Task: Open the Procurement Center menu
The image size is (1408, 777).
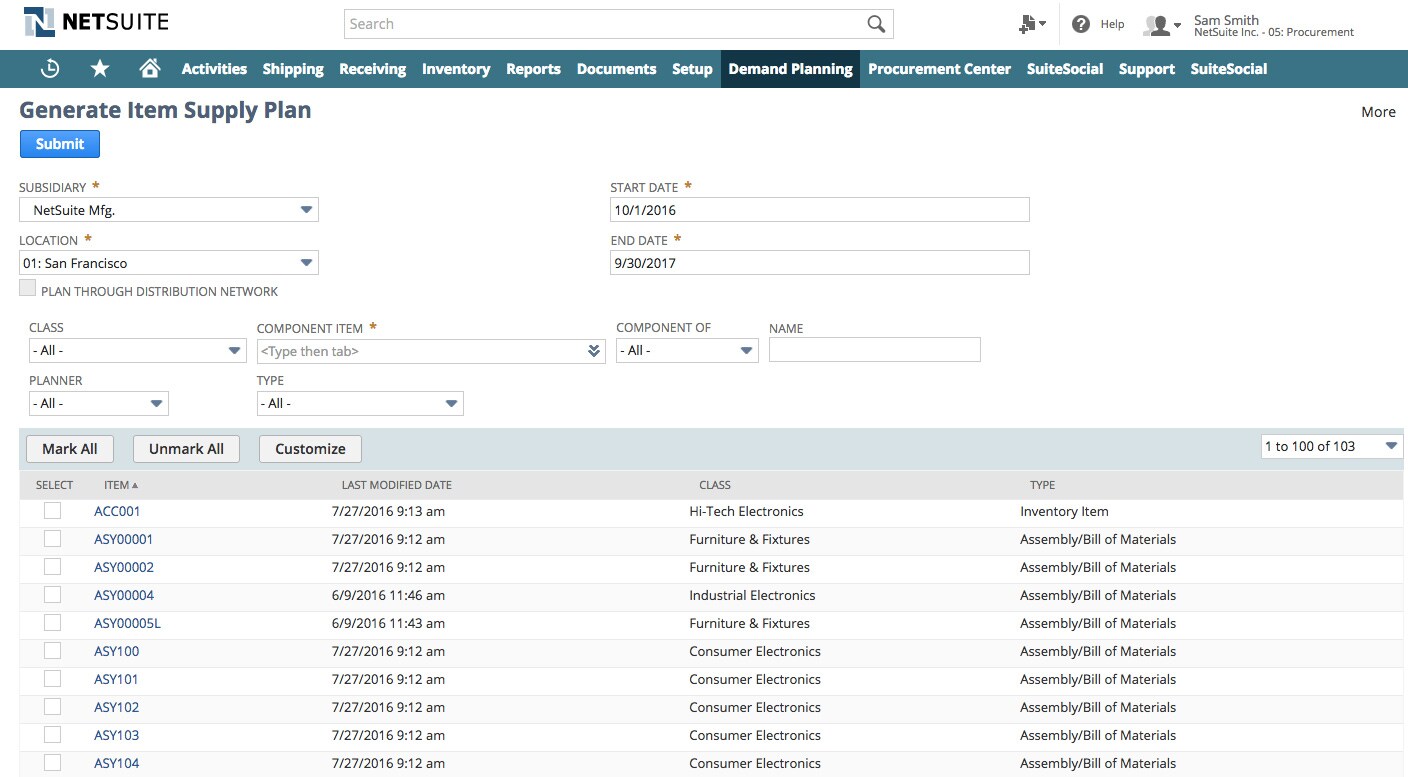Action: point(939,69)
